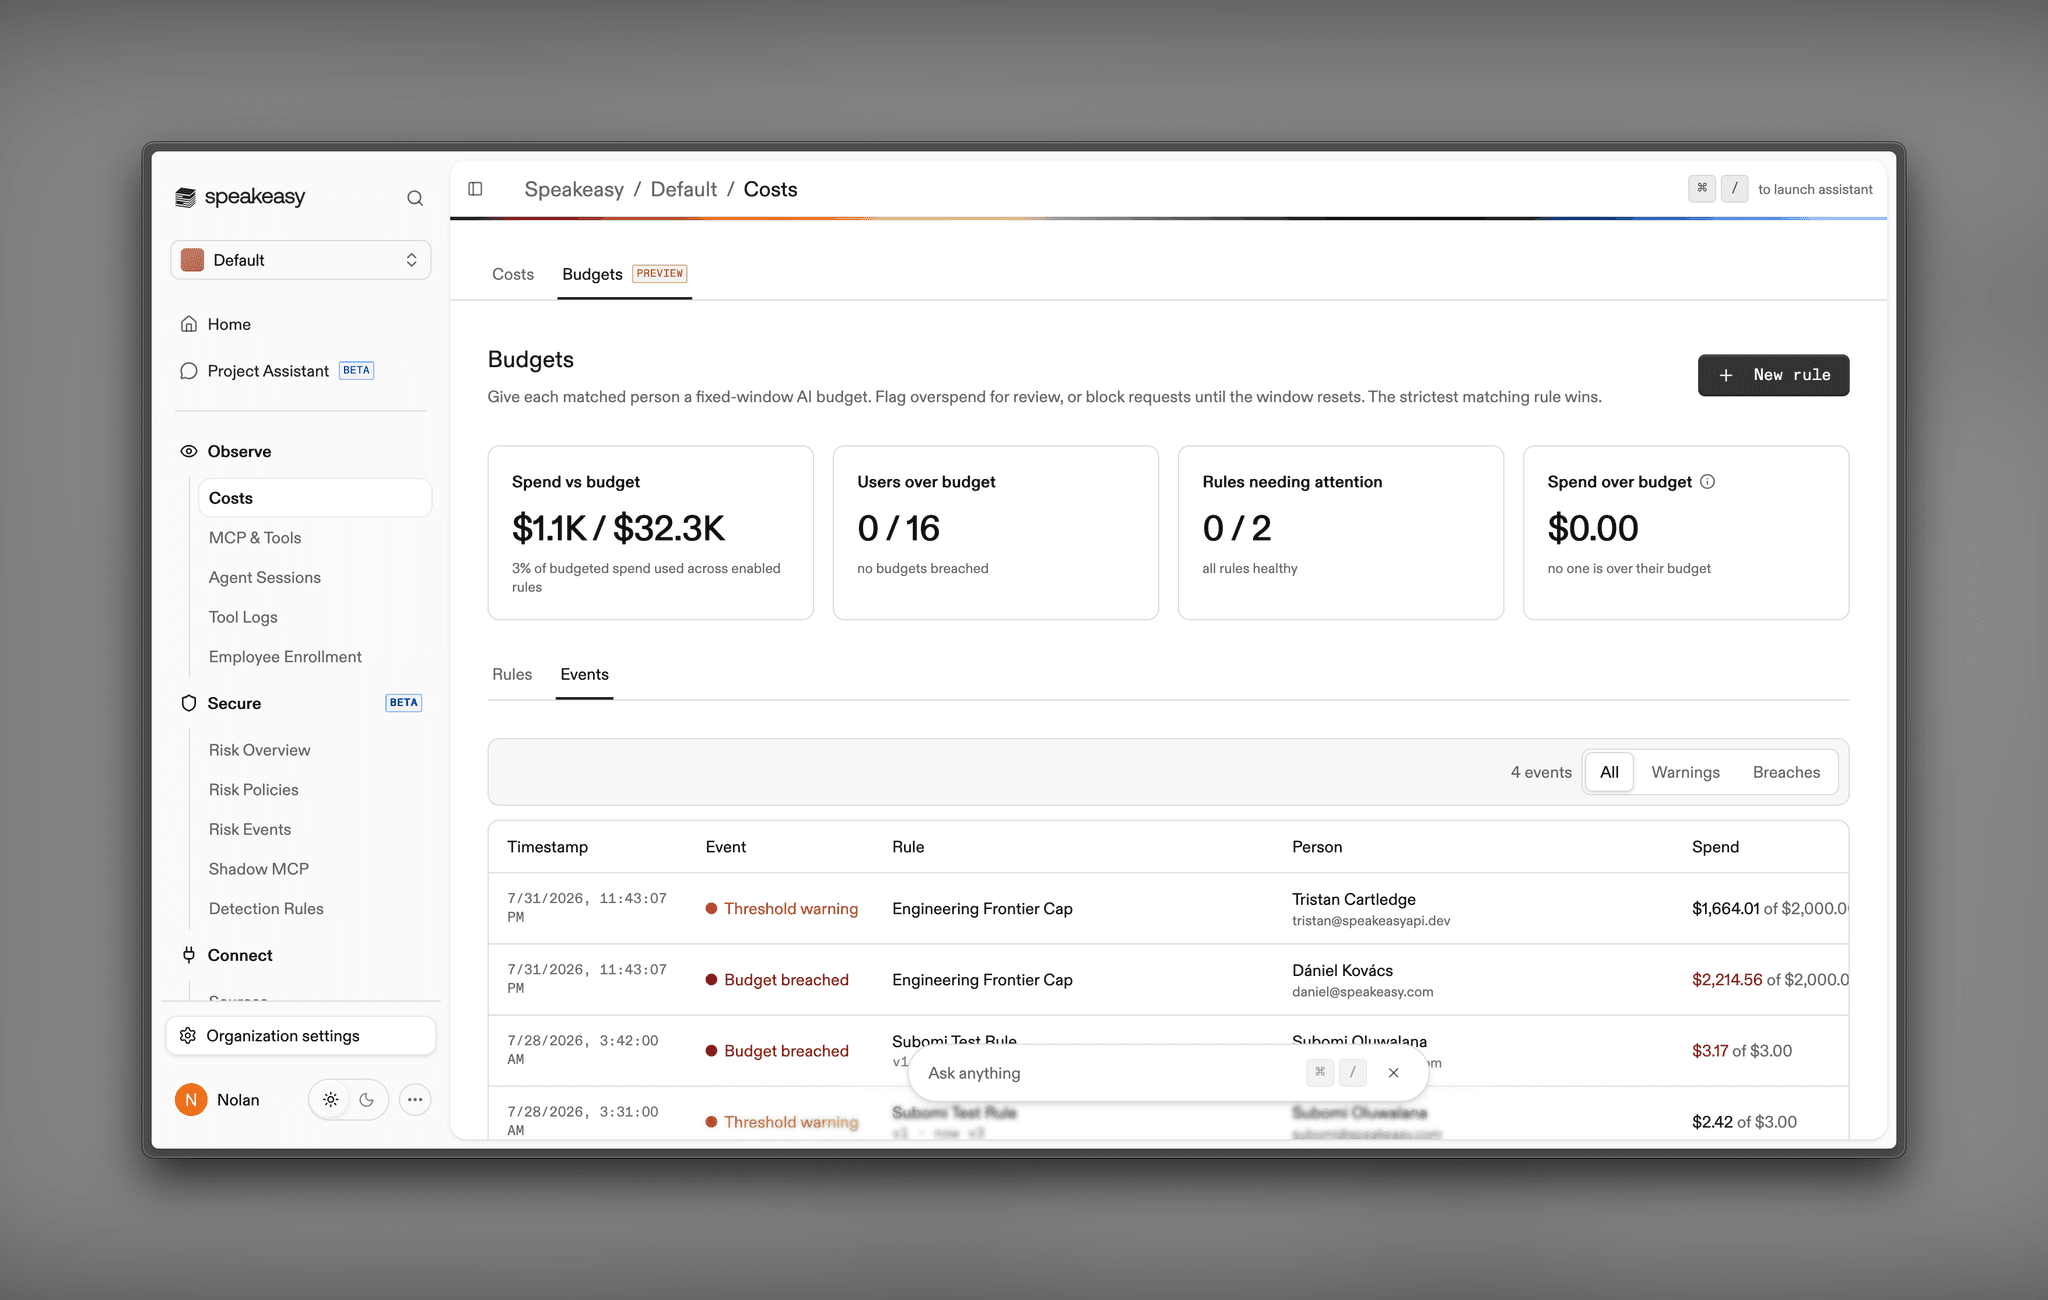Open the sidebar search icon
2048x1300 pixels.
pos(415,198)
